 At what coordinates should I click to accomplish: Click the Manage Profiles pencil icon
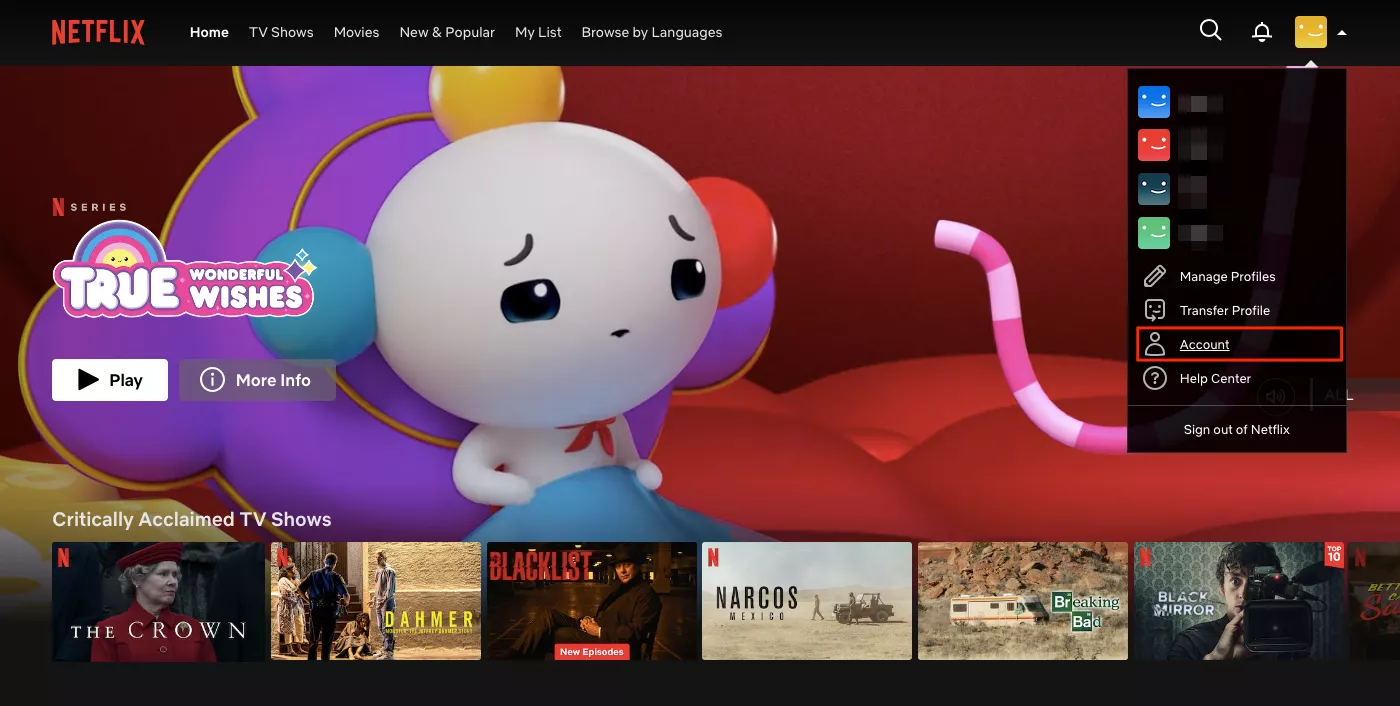(1155, 276)
